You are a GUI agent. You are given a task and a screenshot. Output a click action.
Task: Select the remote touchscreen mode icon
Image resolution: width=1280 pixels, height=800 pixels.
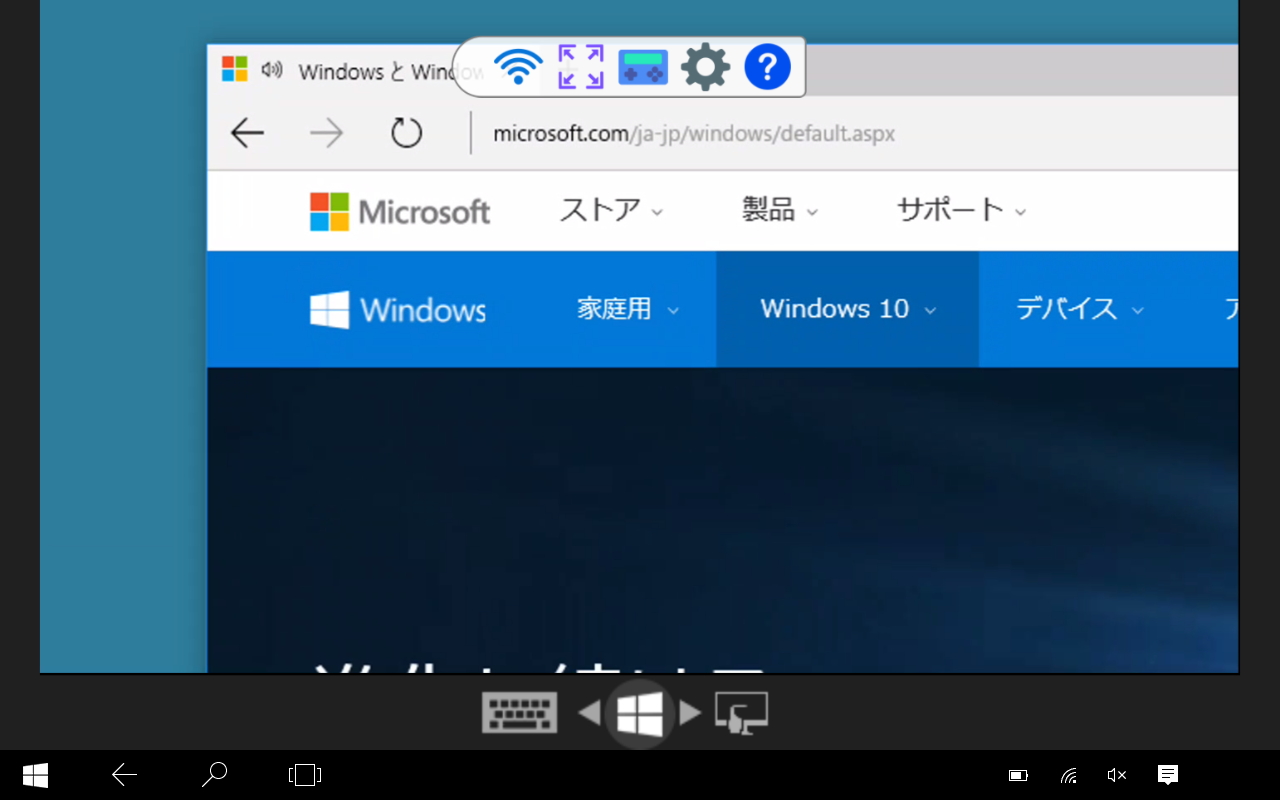tap(741, 713)
